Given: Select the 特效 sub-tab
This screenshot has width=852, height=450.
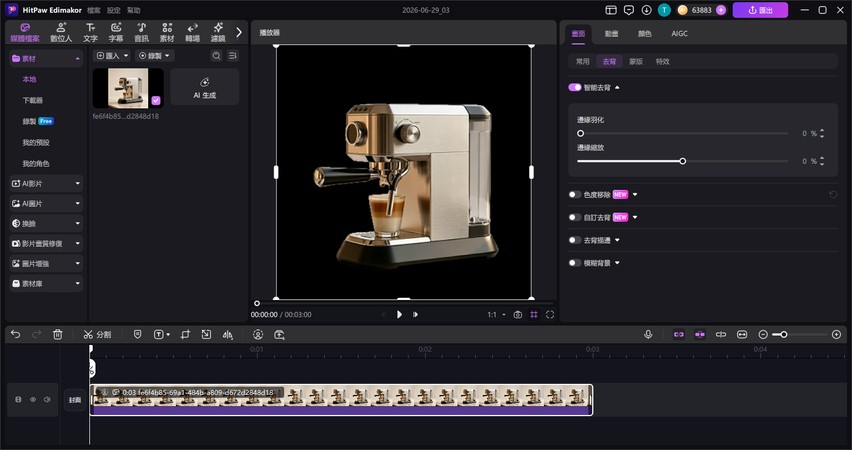Looking at the screenshot, I should coord(662,61).
